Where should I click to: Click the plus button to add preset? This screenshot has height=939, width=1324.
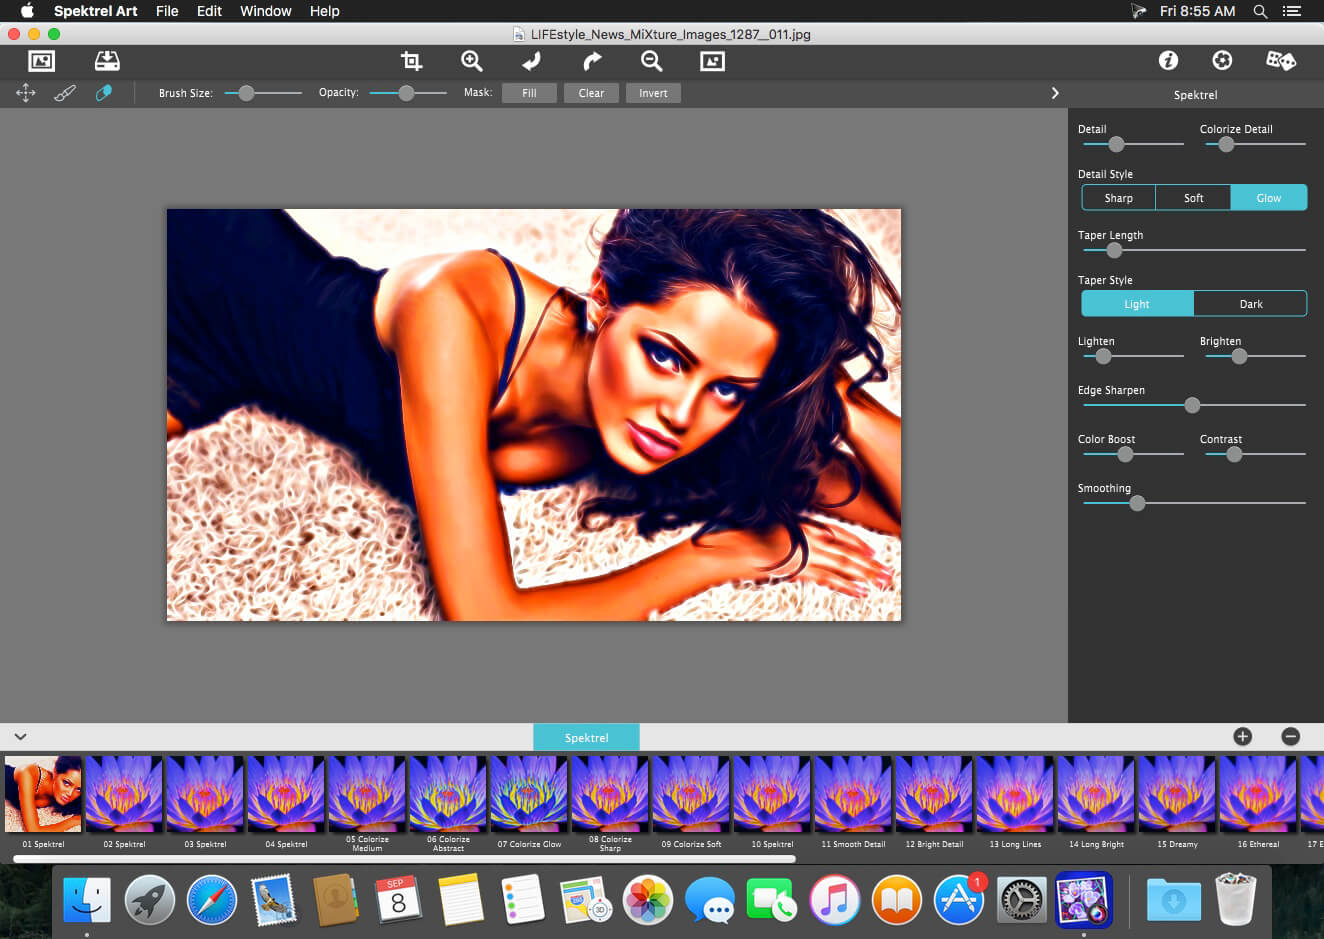[1242, 737]
